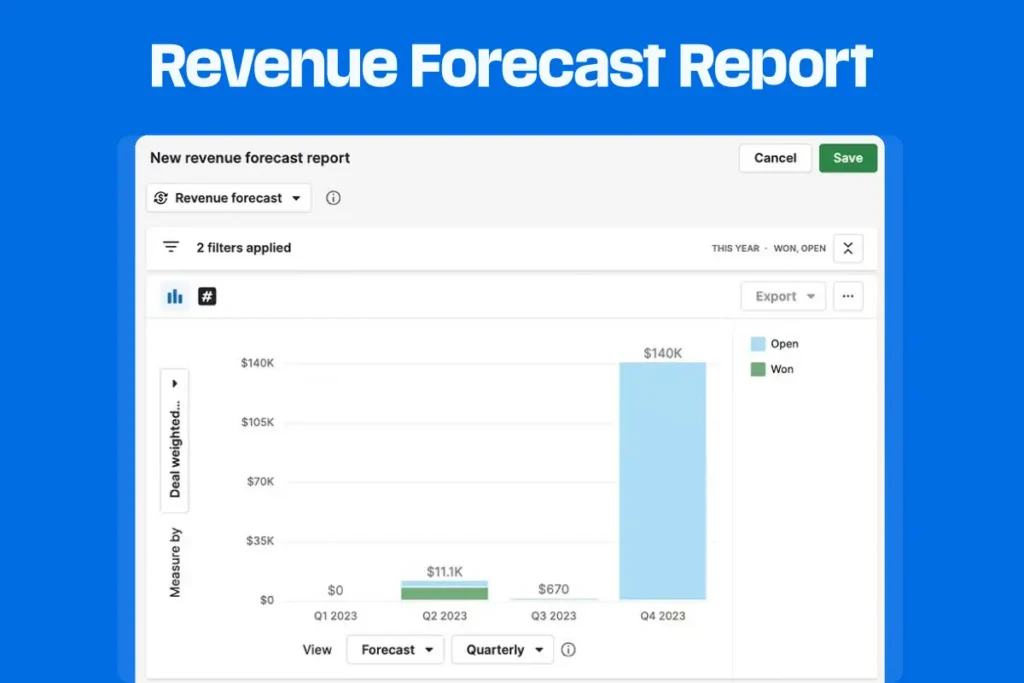
Task: Switch to the number (#) view icon
Action: (207, 296)
